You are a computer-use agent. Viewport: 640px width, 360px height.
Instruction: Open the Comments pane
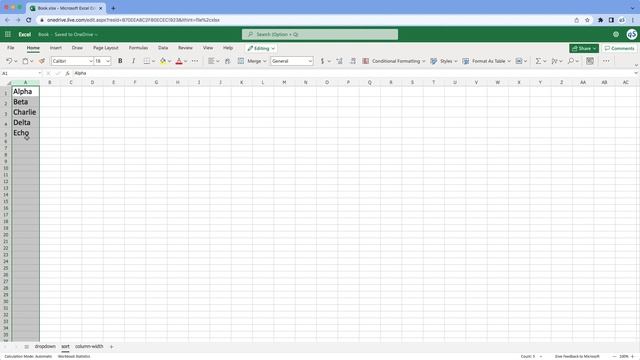tap(619, 48)
